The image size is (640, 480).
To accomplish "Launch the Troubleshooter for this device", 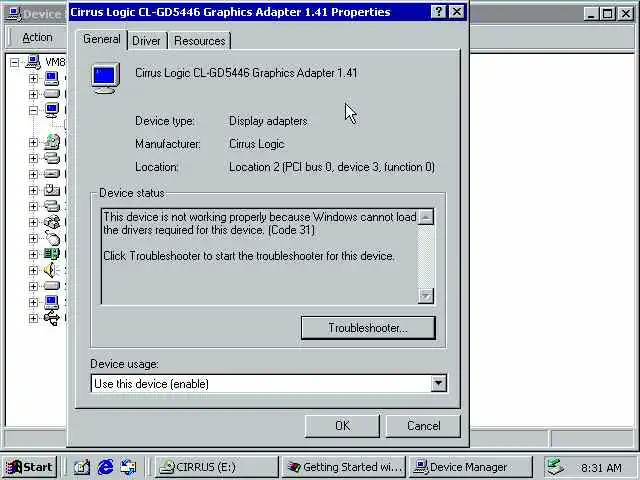I will click(368, 328).
